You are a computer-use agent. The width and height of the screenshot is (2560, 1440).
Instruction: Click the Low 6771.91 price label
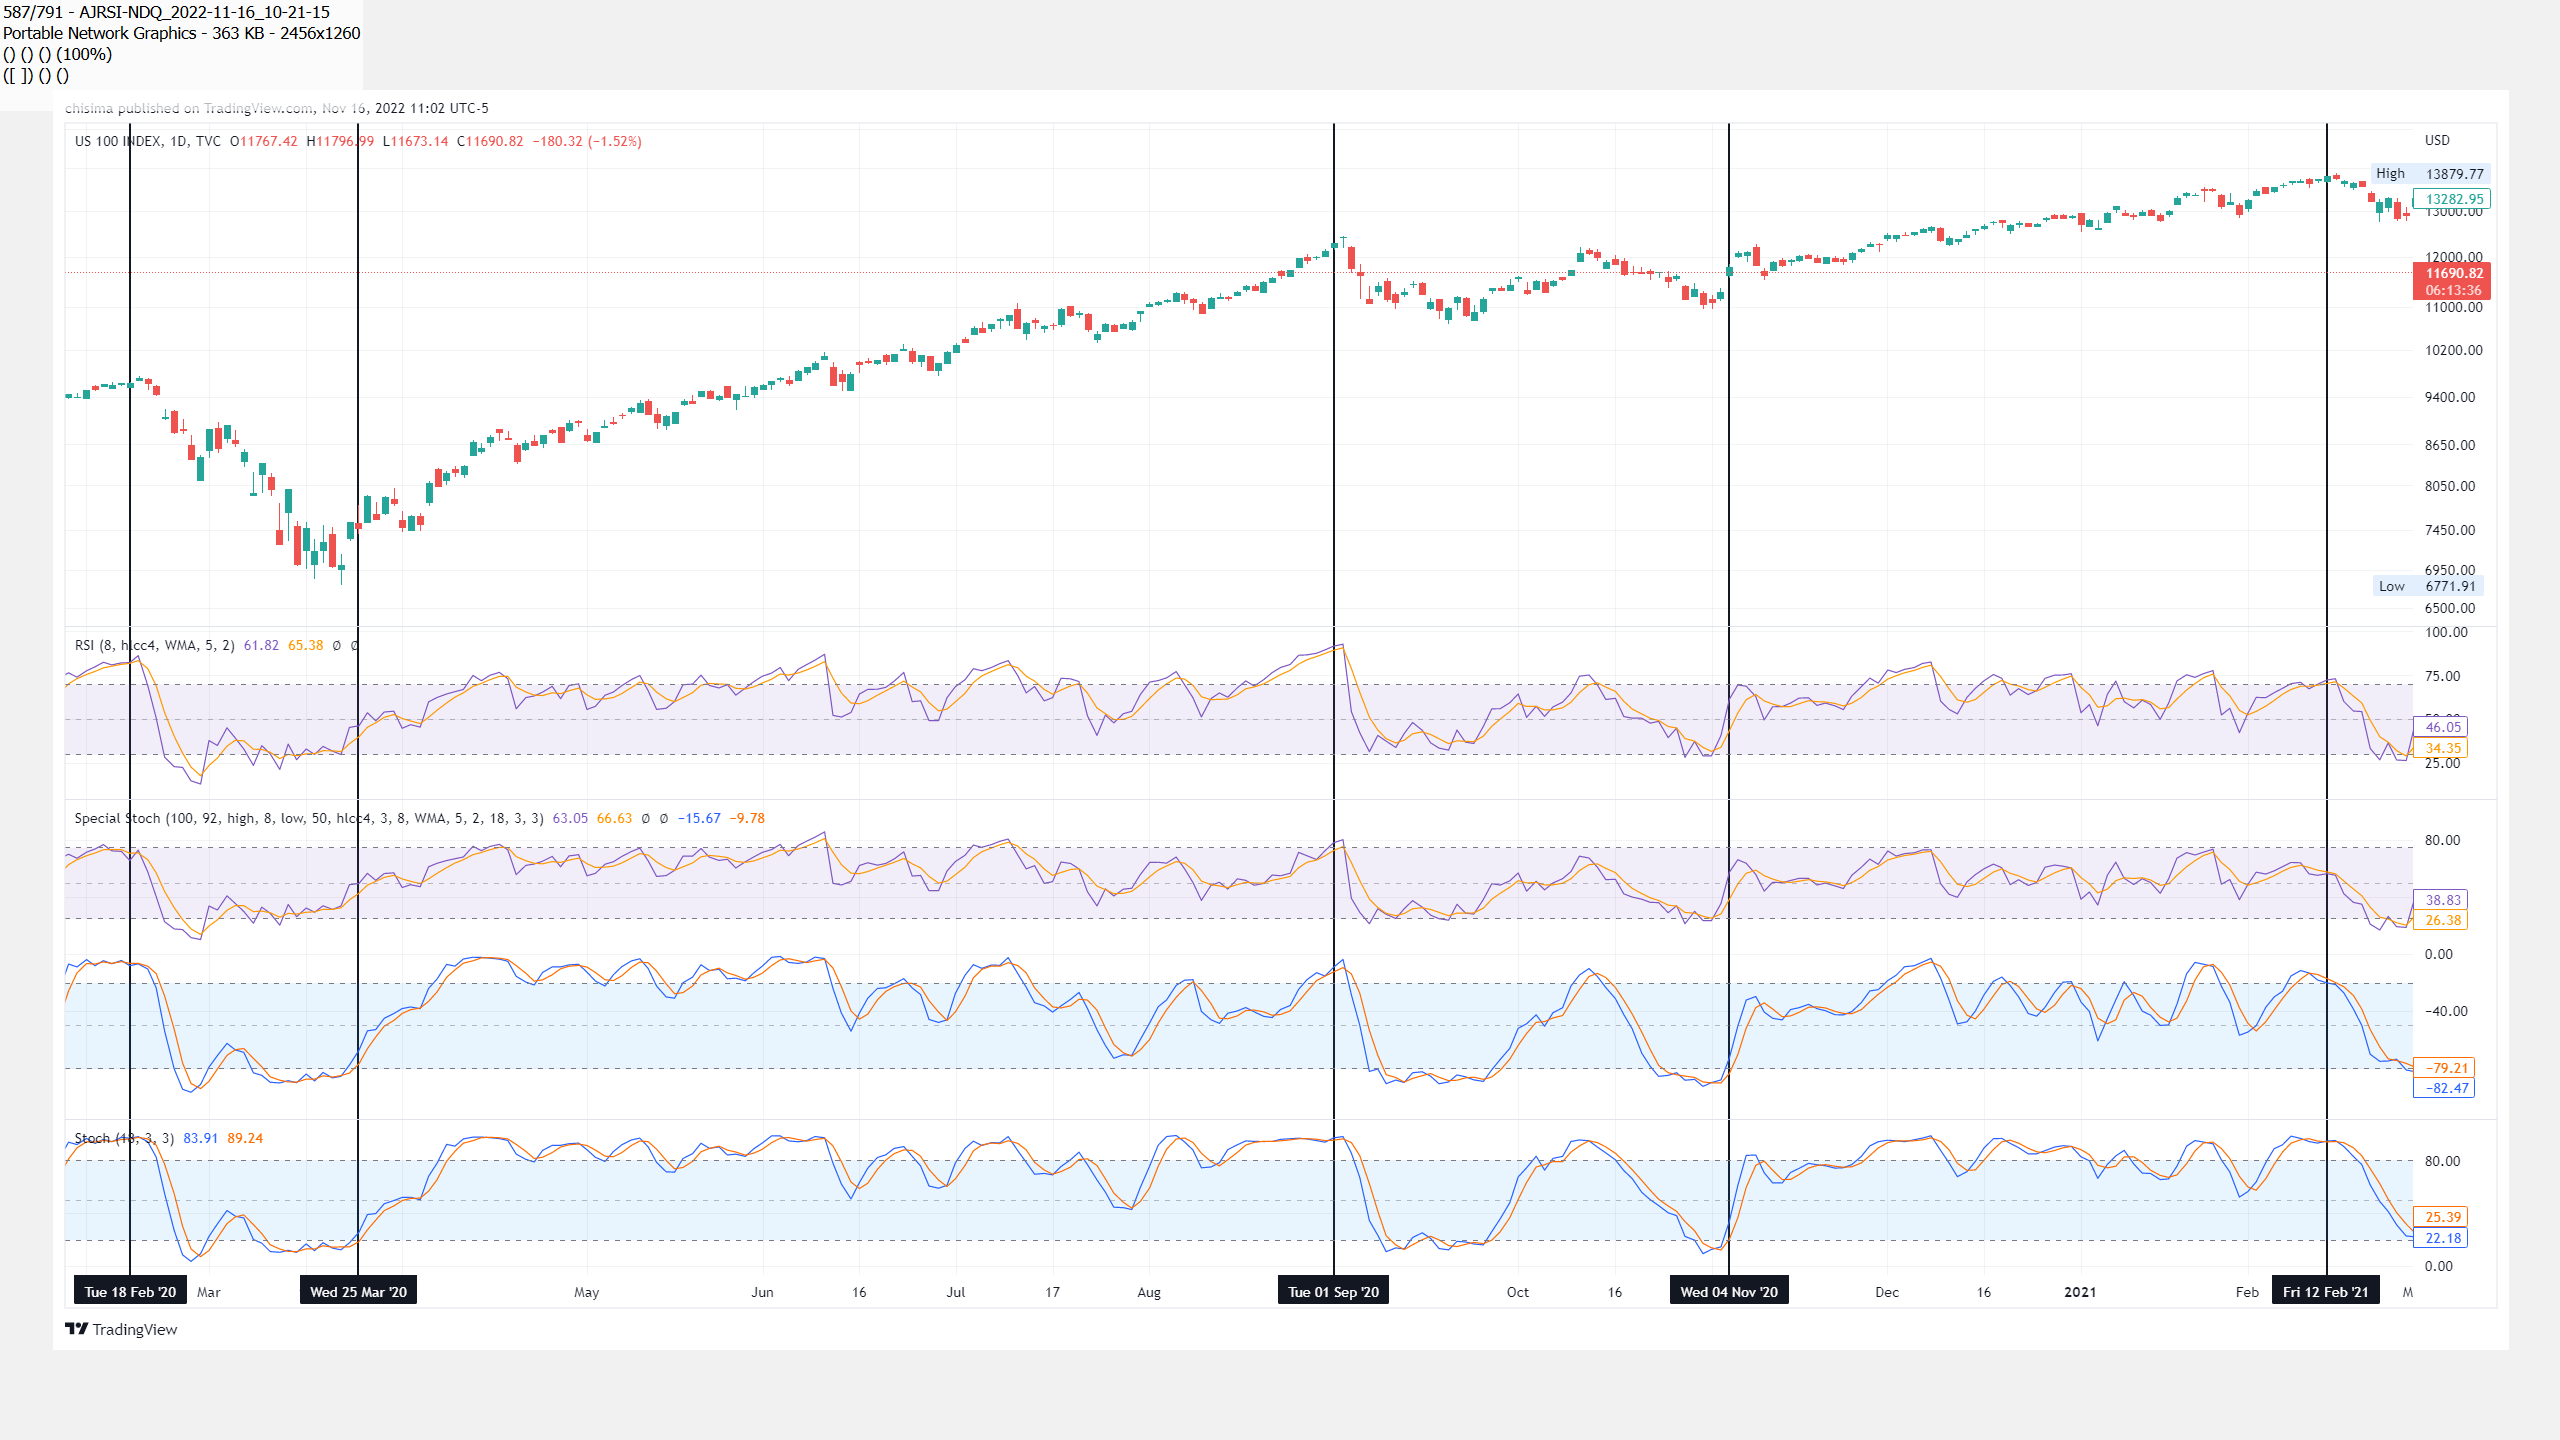[2427, 586]
